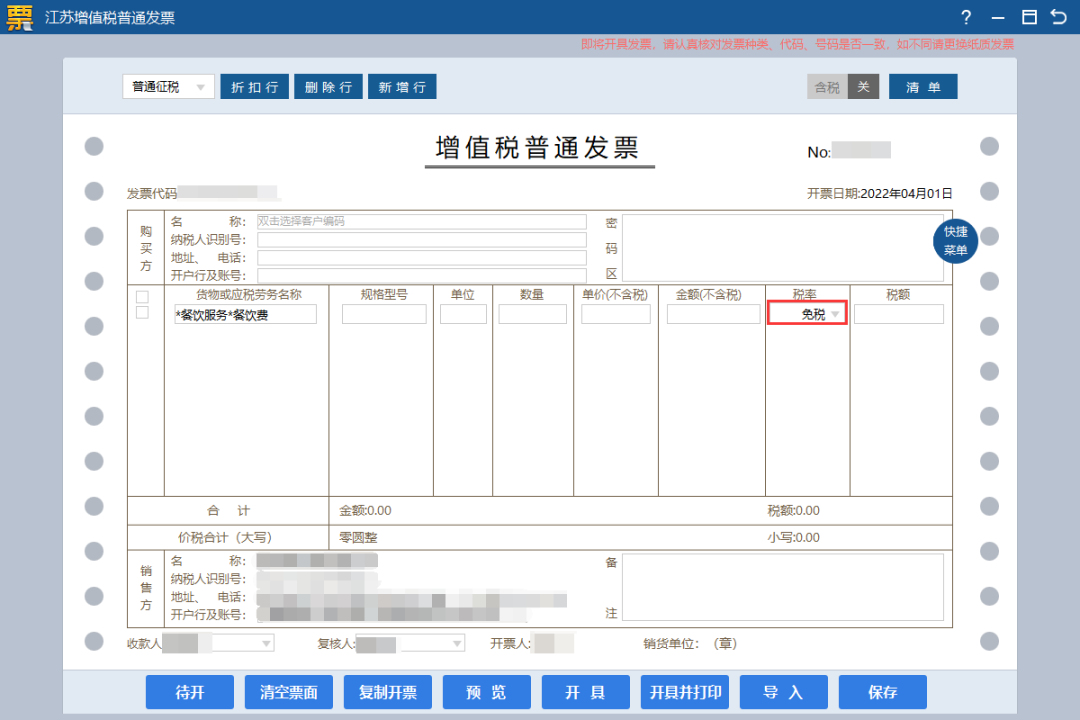Expand the 收款人 payee dropdown

[265, 643]
